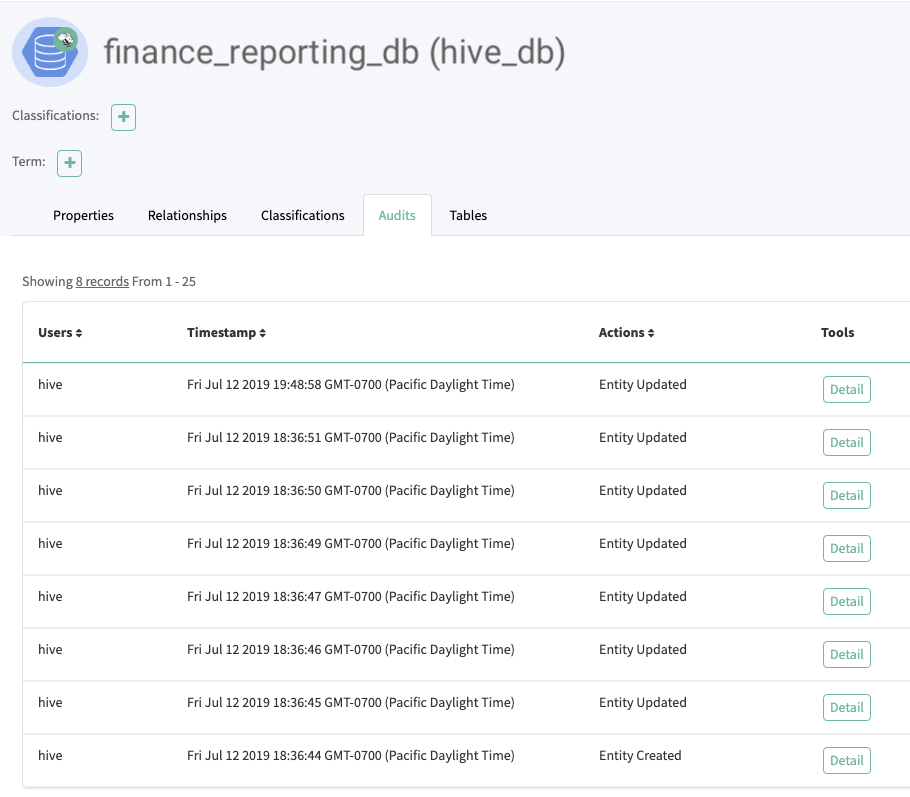Show Detail for the 18:36:50 update
Image resolution: width=910 pixels, height=797 pixels.
coord(846,495)
